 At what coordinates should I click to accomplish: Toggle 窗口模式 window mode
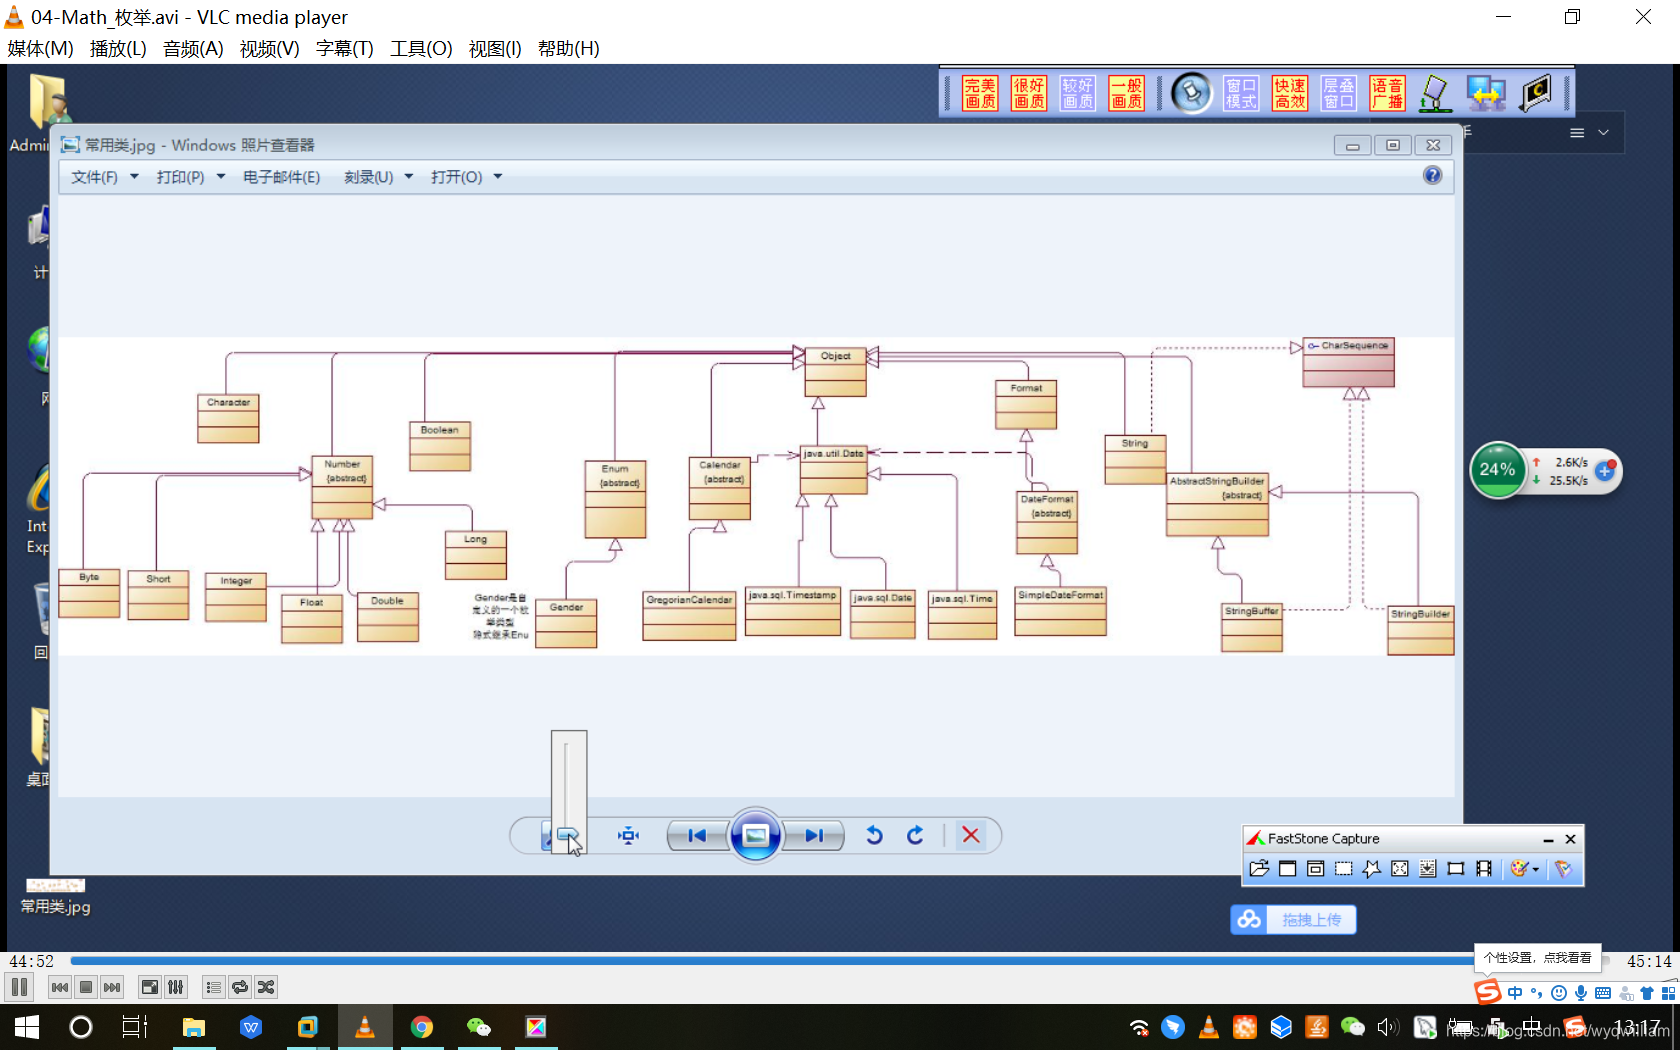[x=1241, y=93]
